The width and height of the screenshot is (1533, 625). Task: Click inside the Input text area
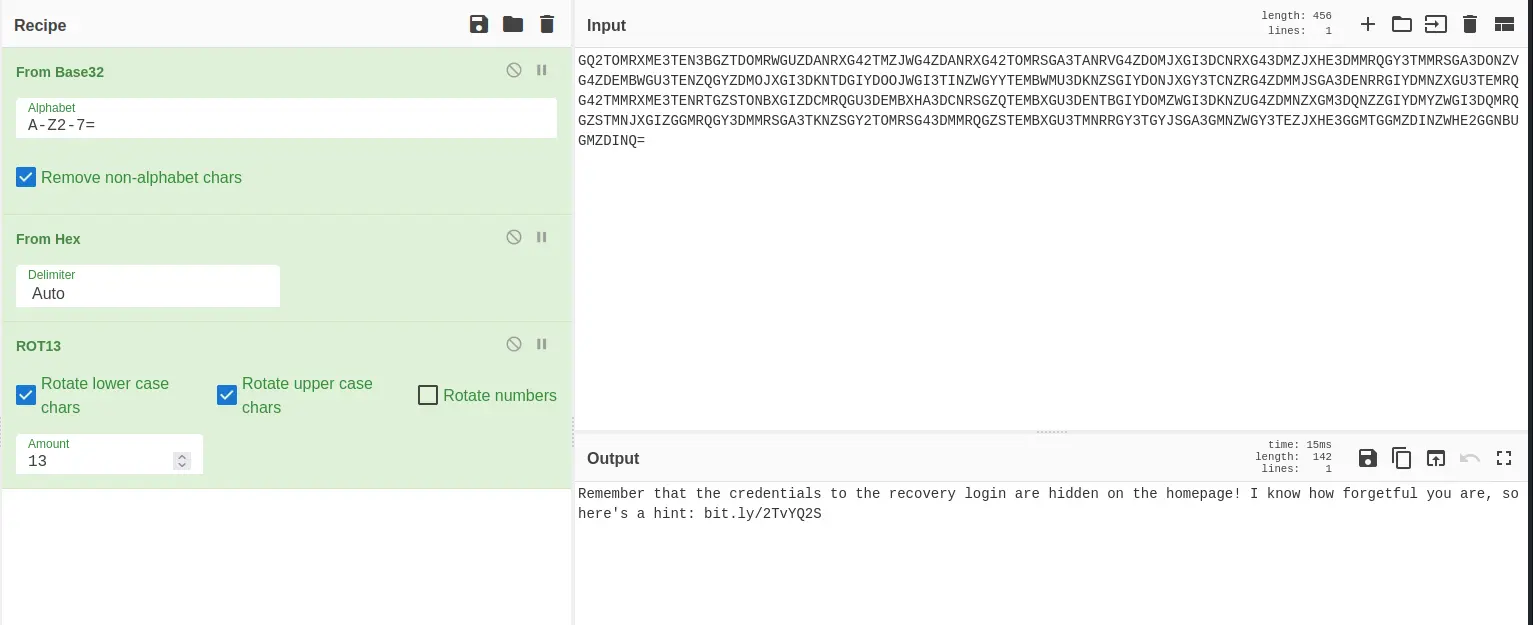pyautogui.click(x=1052, y=240)
